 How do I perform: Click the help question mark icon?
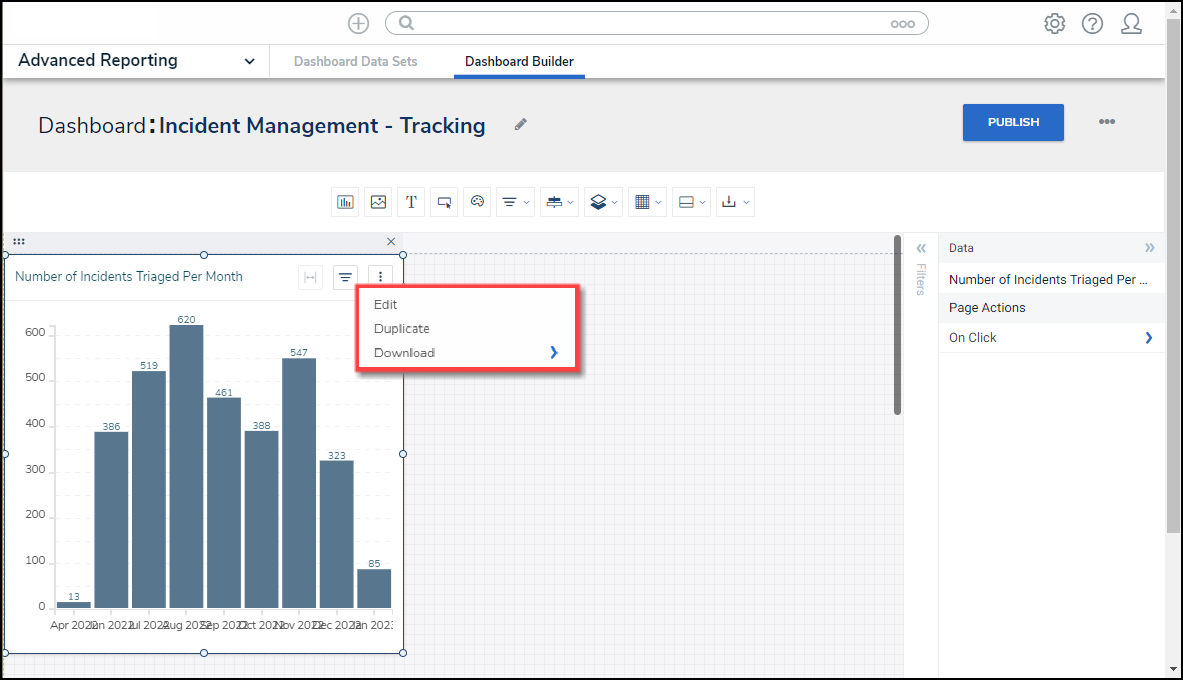coord(1092,24)
